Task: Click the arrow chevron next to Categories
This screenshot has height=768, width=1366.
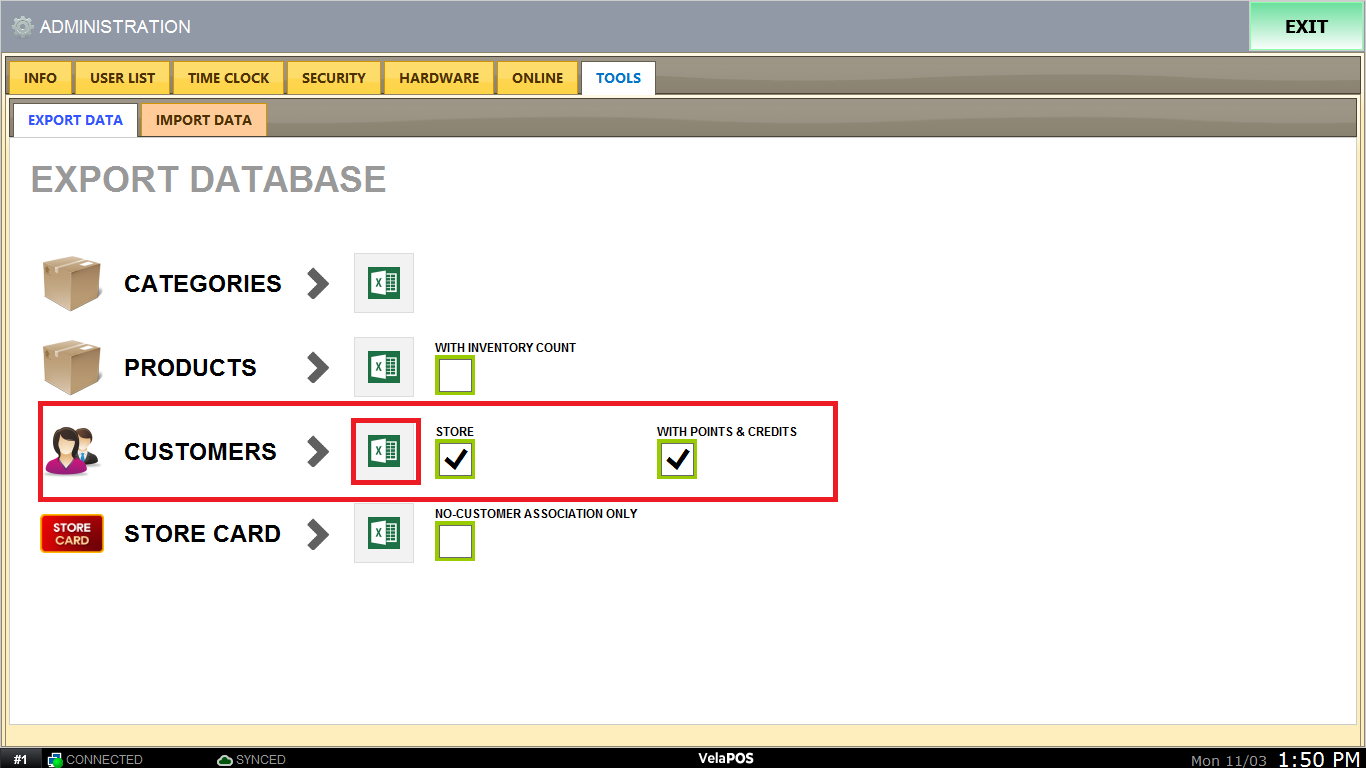Action: tap(318, 283)
